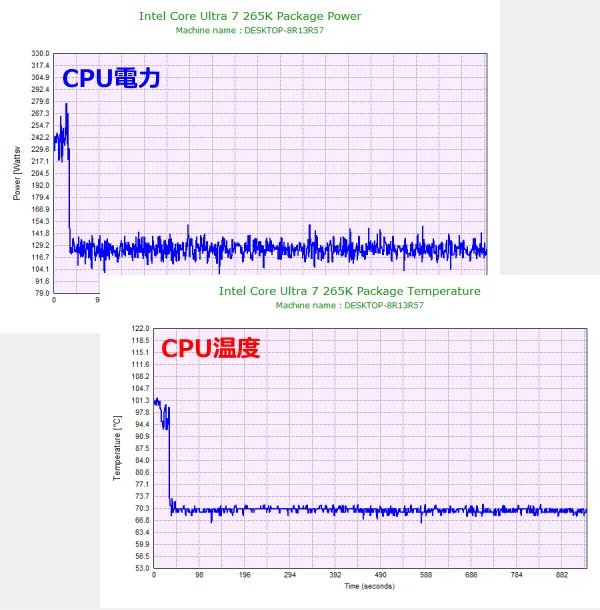Click the 98 tick on the time axis
Image resolution: width=600 pixels, height=610 pixels.
[199, 575]
